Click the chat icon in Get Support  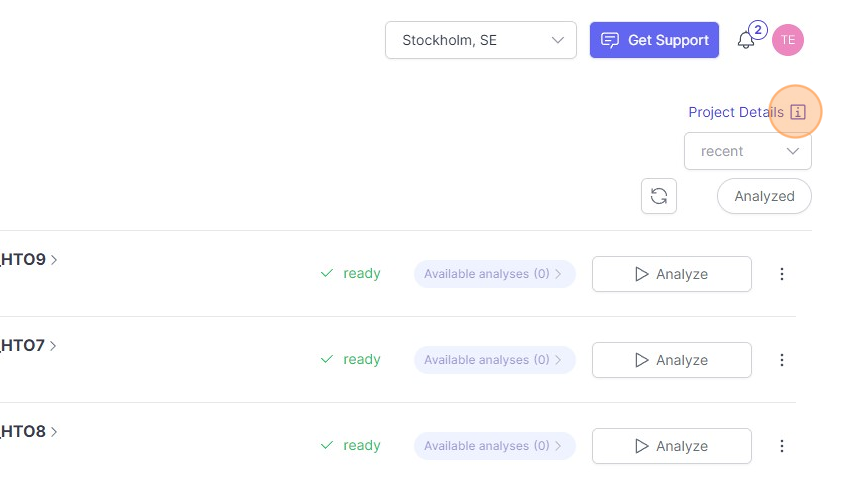(609, 40)
